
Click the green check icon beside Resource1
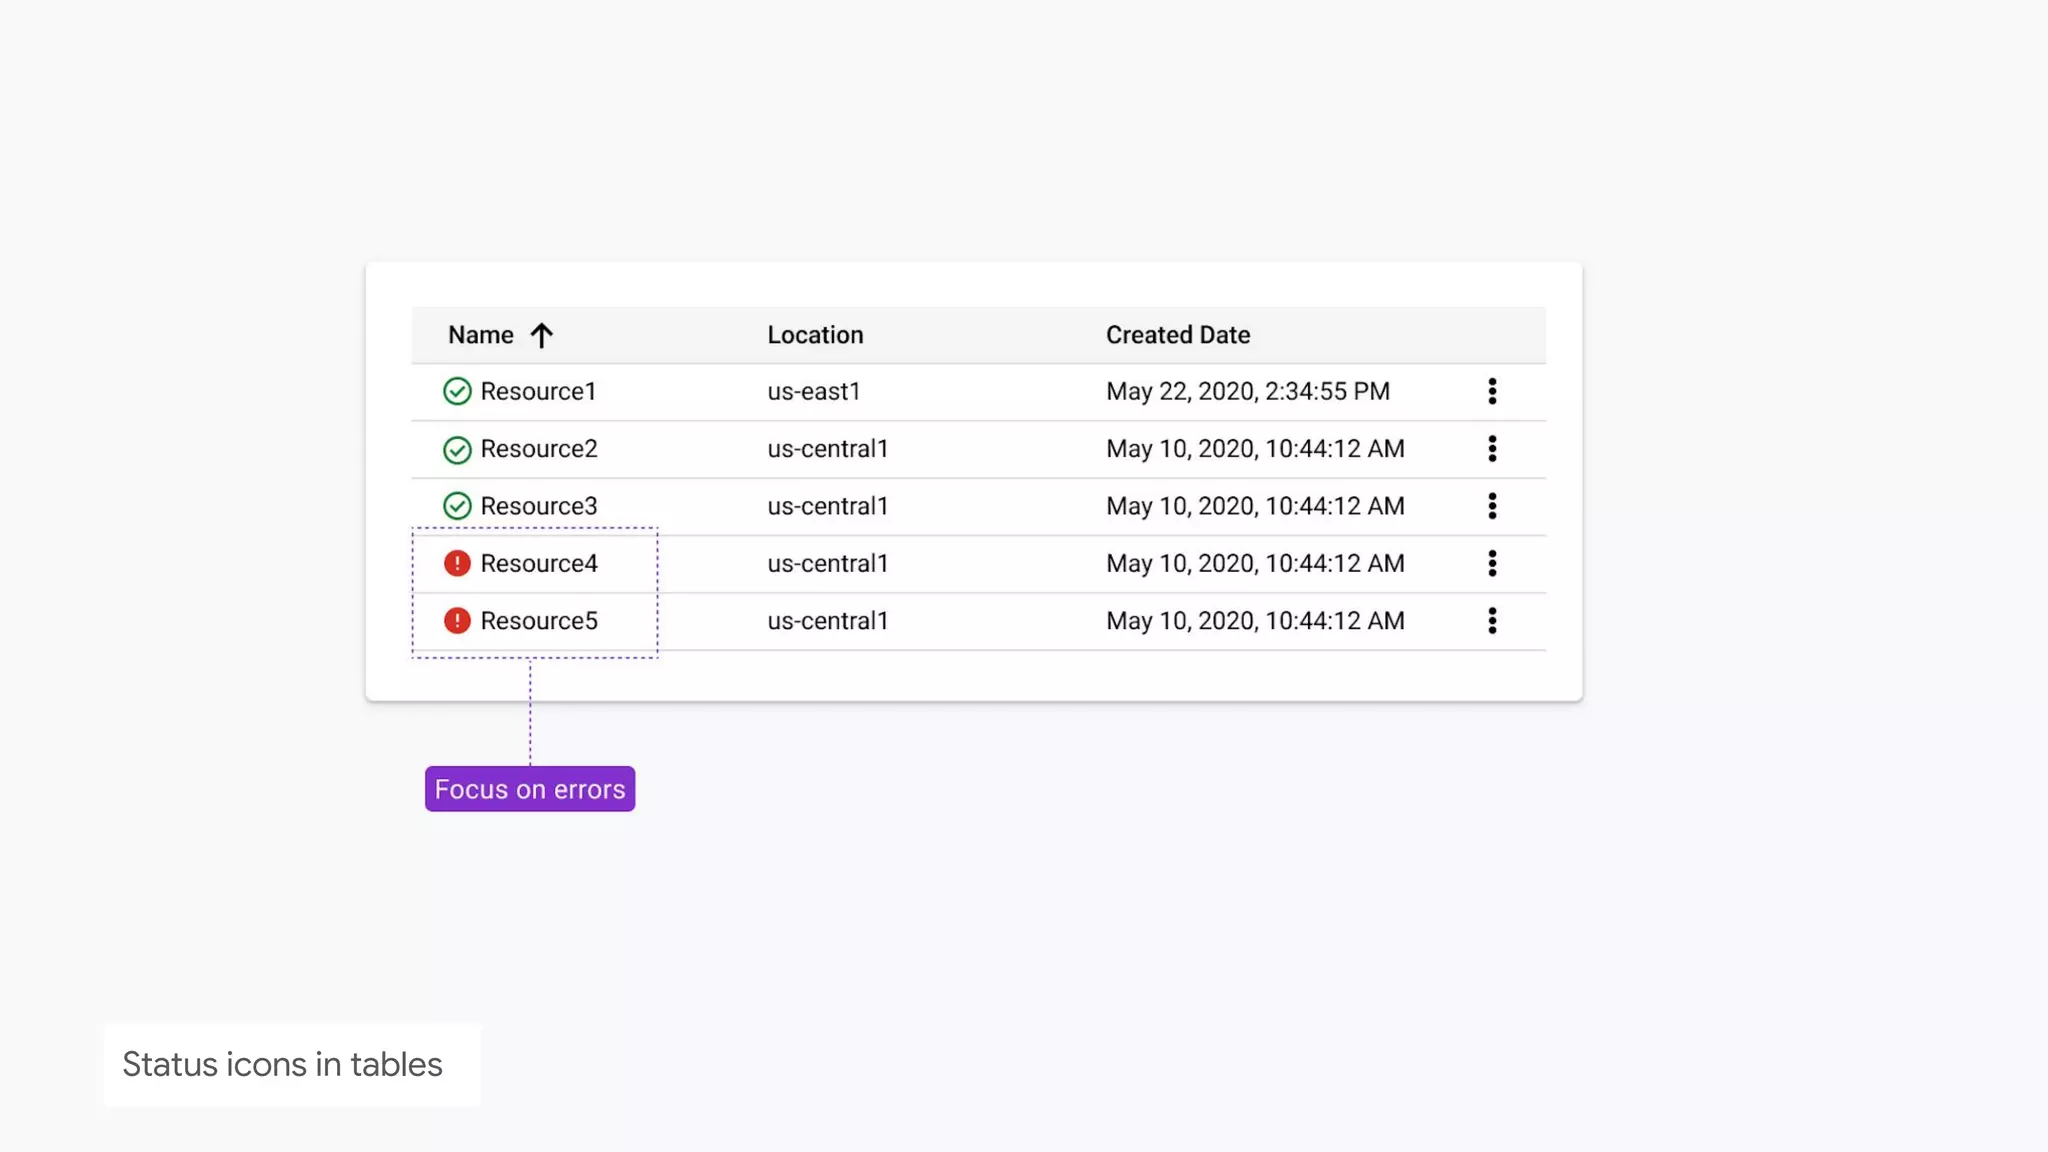457,391
